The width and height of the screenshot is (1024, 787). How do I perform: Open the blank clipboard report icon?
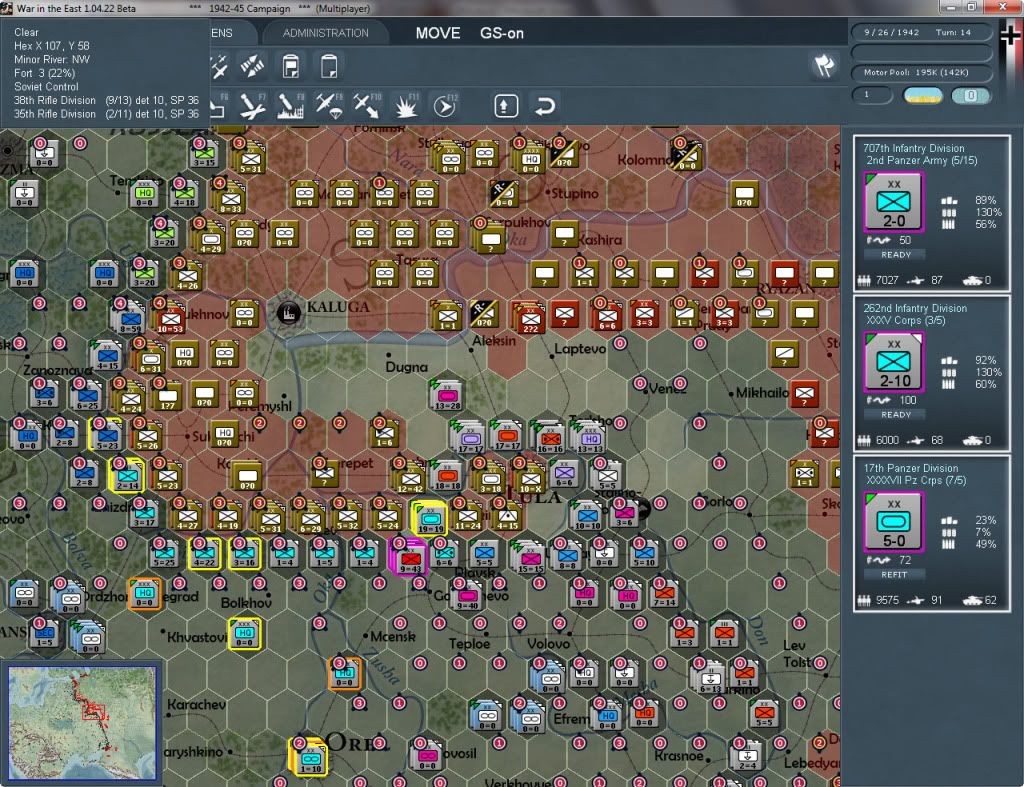328,67
